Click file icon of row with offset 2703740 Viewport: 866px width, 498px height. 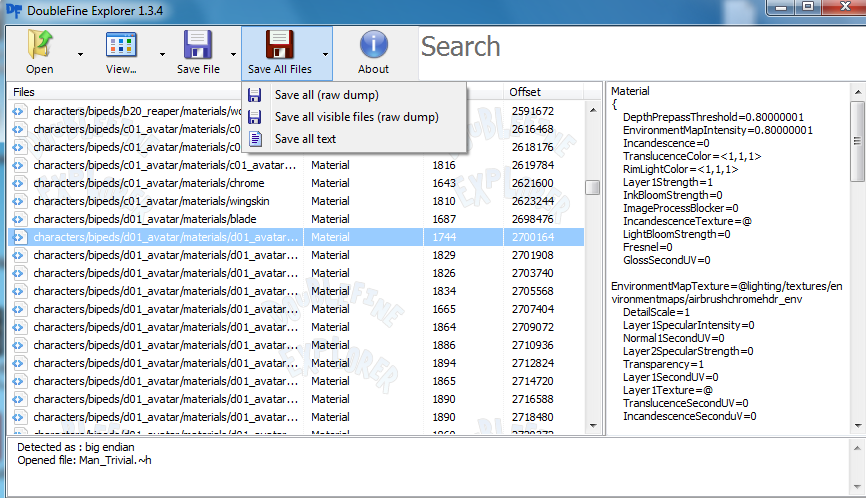pos(19,273)
